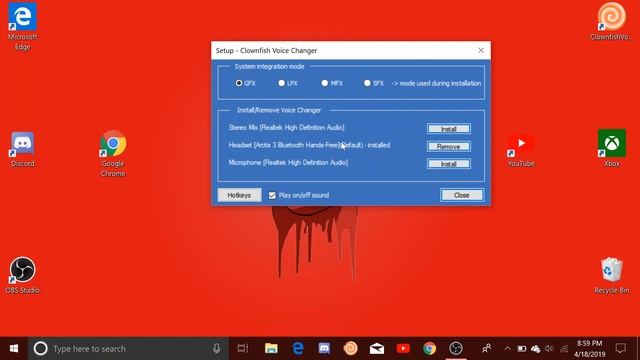The image size is (640, 360).
Task: Open Microsoft Edge desktop shortcut
Action: pos(22,26)
